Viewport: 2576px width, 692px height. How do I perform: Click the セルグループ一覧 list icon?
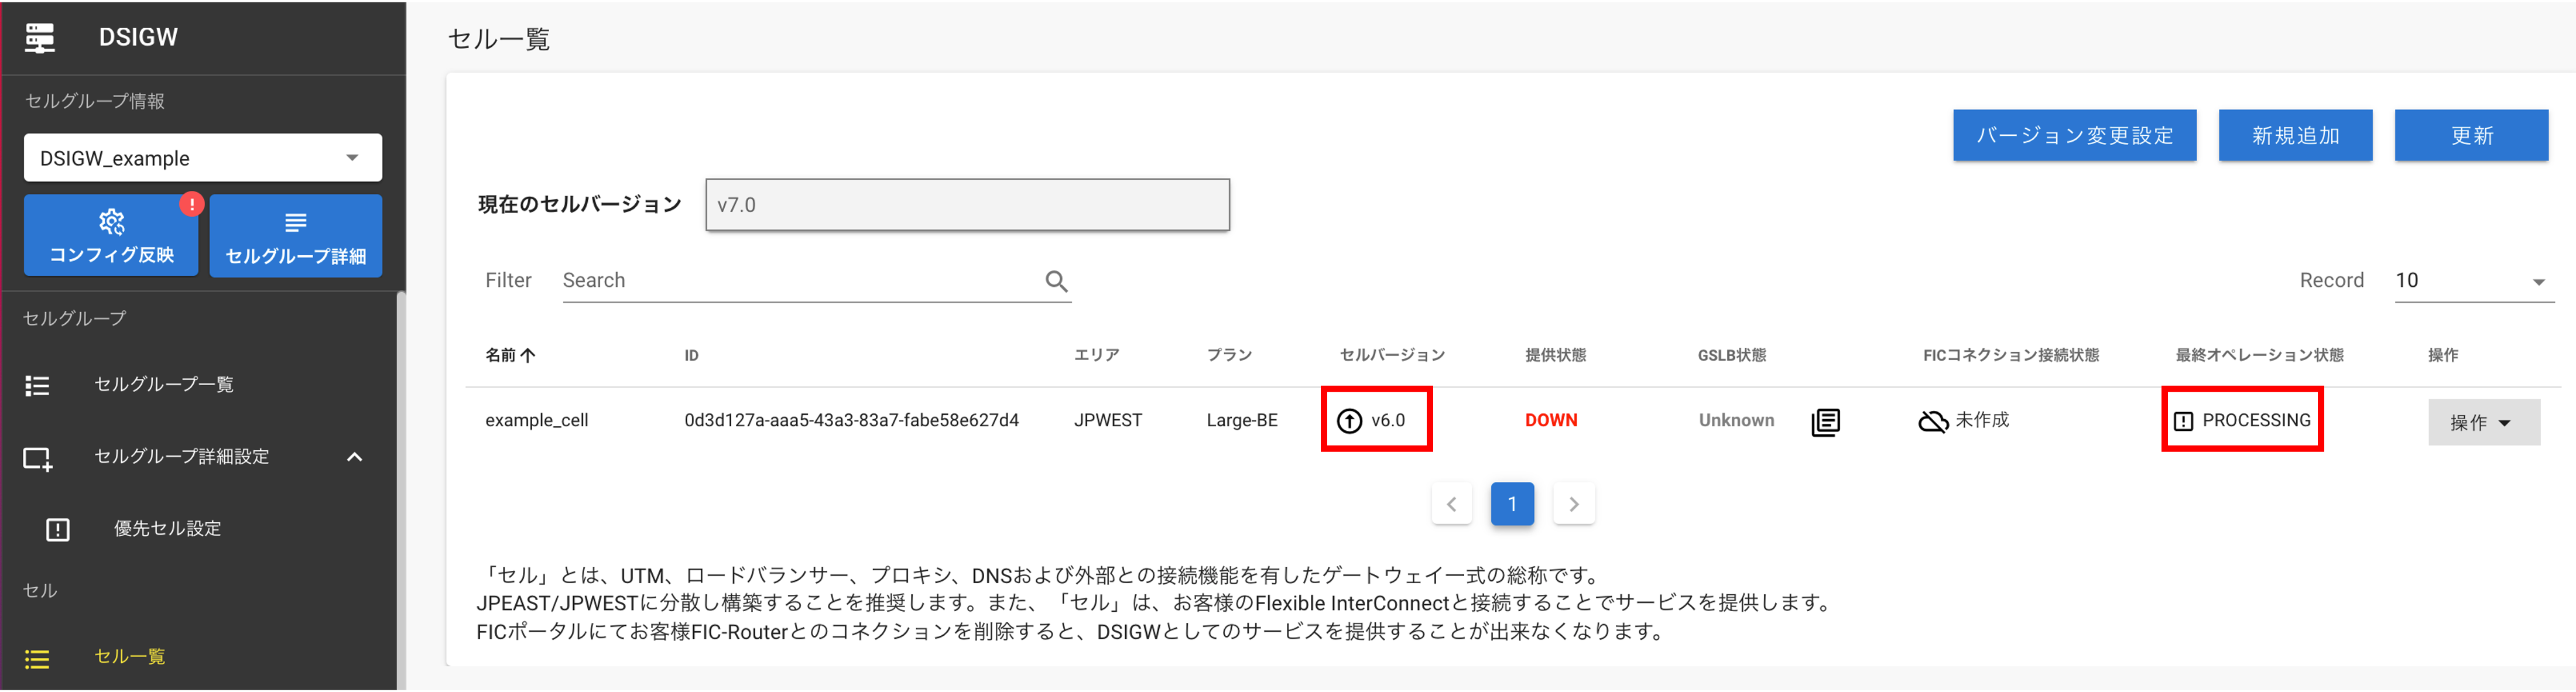(37, 385)
